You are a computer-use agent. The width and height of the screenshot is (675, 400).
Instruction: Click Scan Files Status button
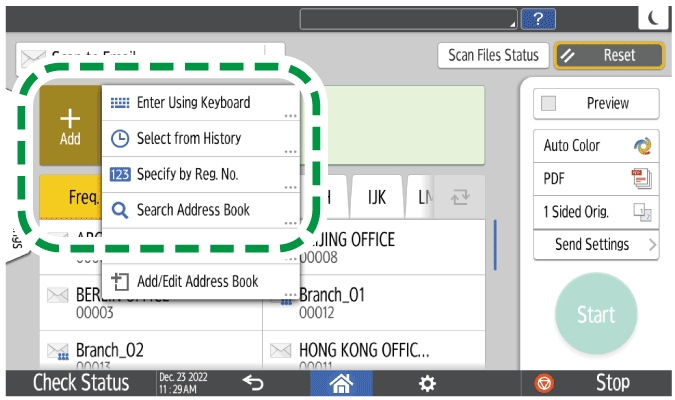point(491,56)
